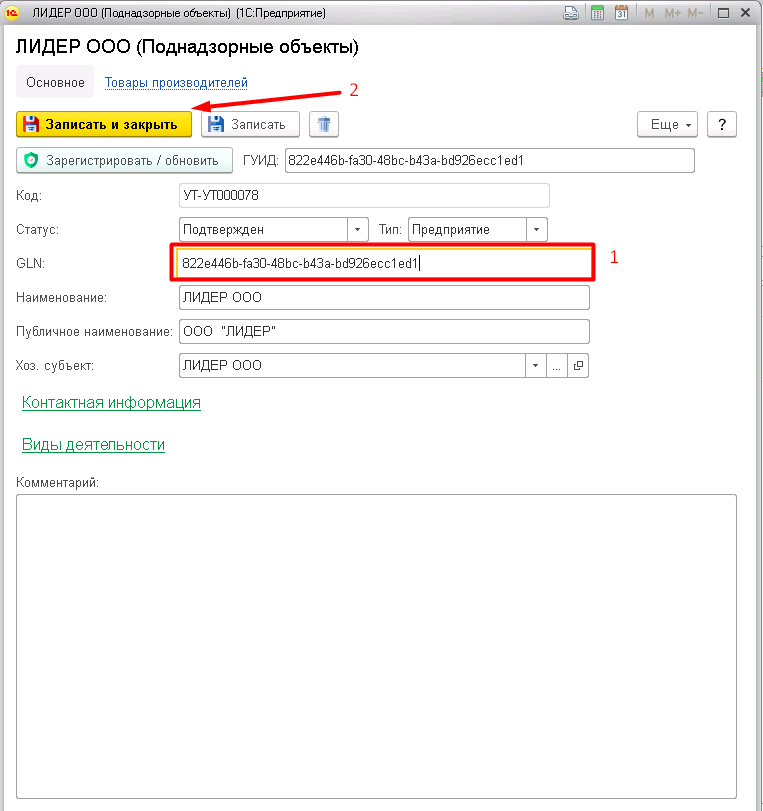The image size is (763, 811).
Task: Click Зарегистрировать / обновить button
Action: click(124, 160)
